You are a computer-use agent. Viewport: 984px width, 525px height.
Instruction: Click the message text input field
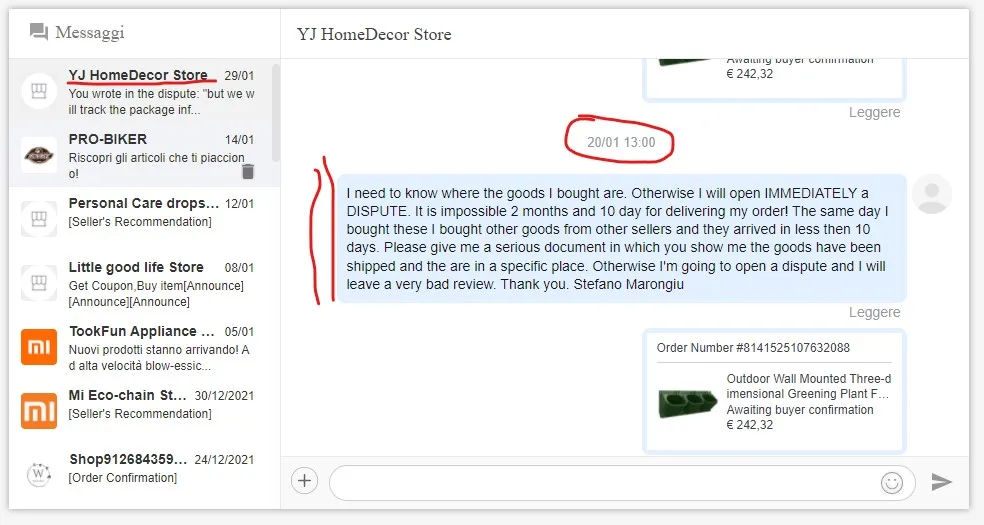[622, 482]
